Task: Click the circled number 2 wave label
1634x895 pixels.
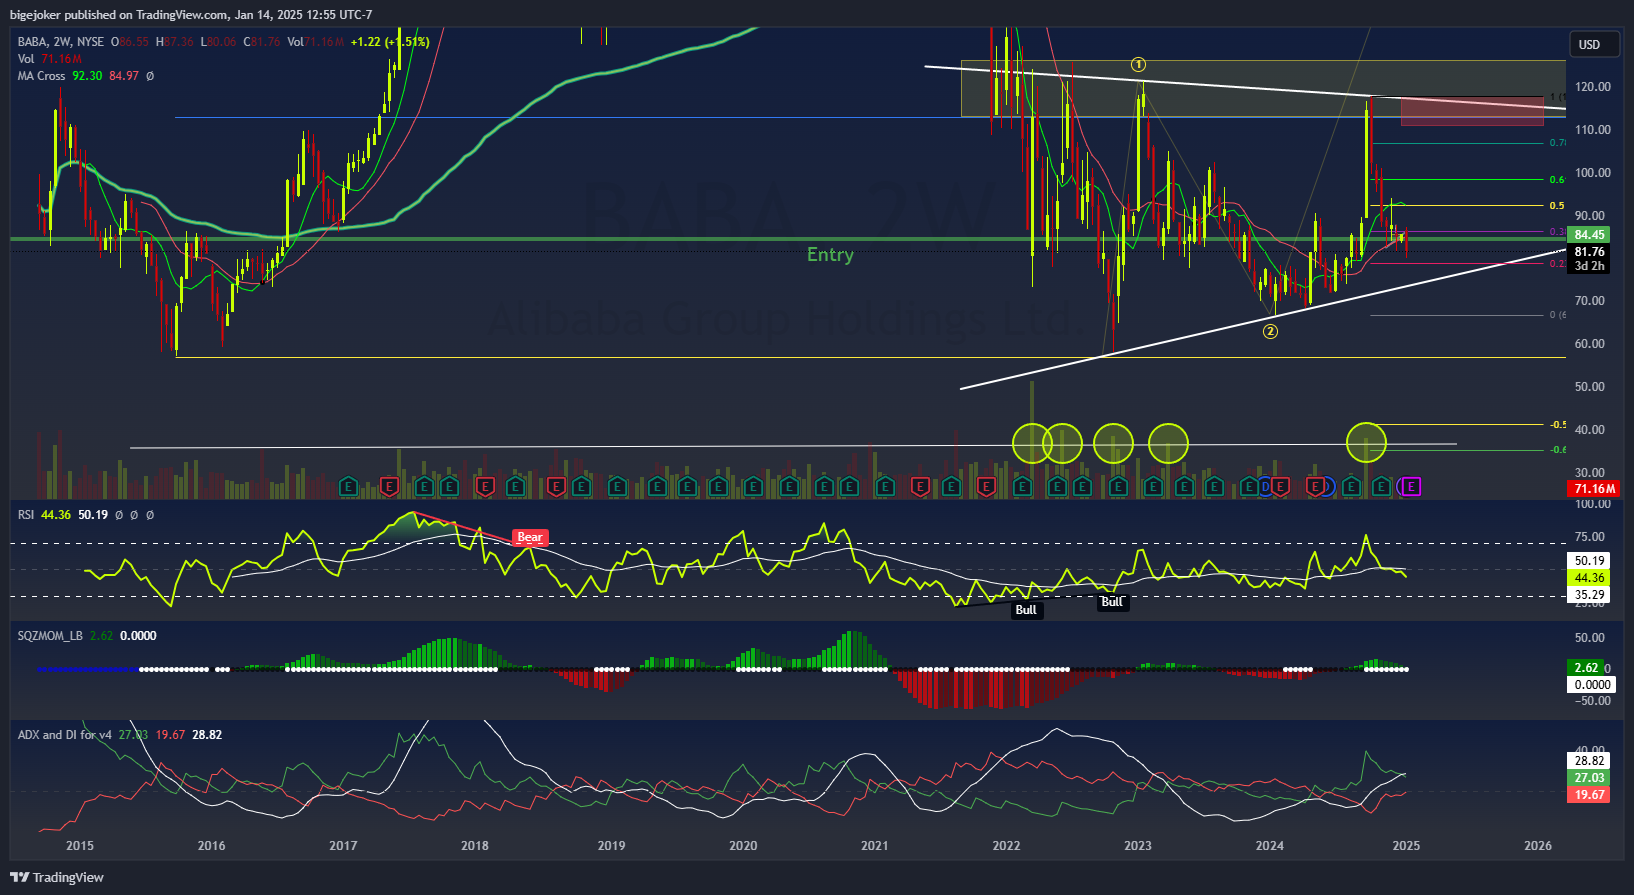Action: 1270,331
